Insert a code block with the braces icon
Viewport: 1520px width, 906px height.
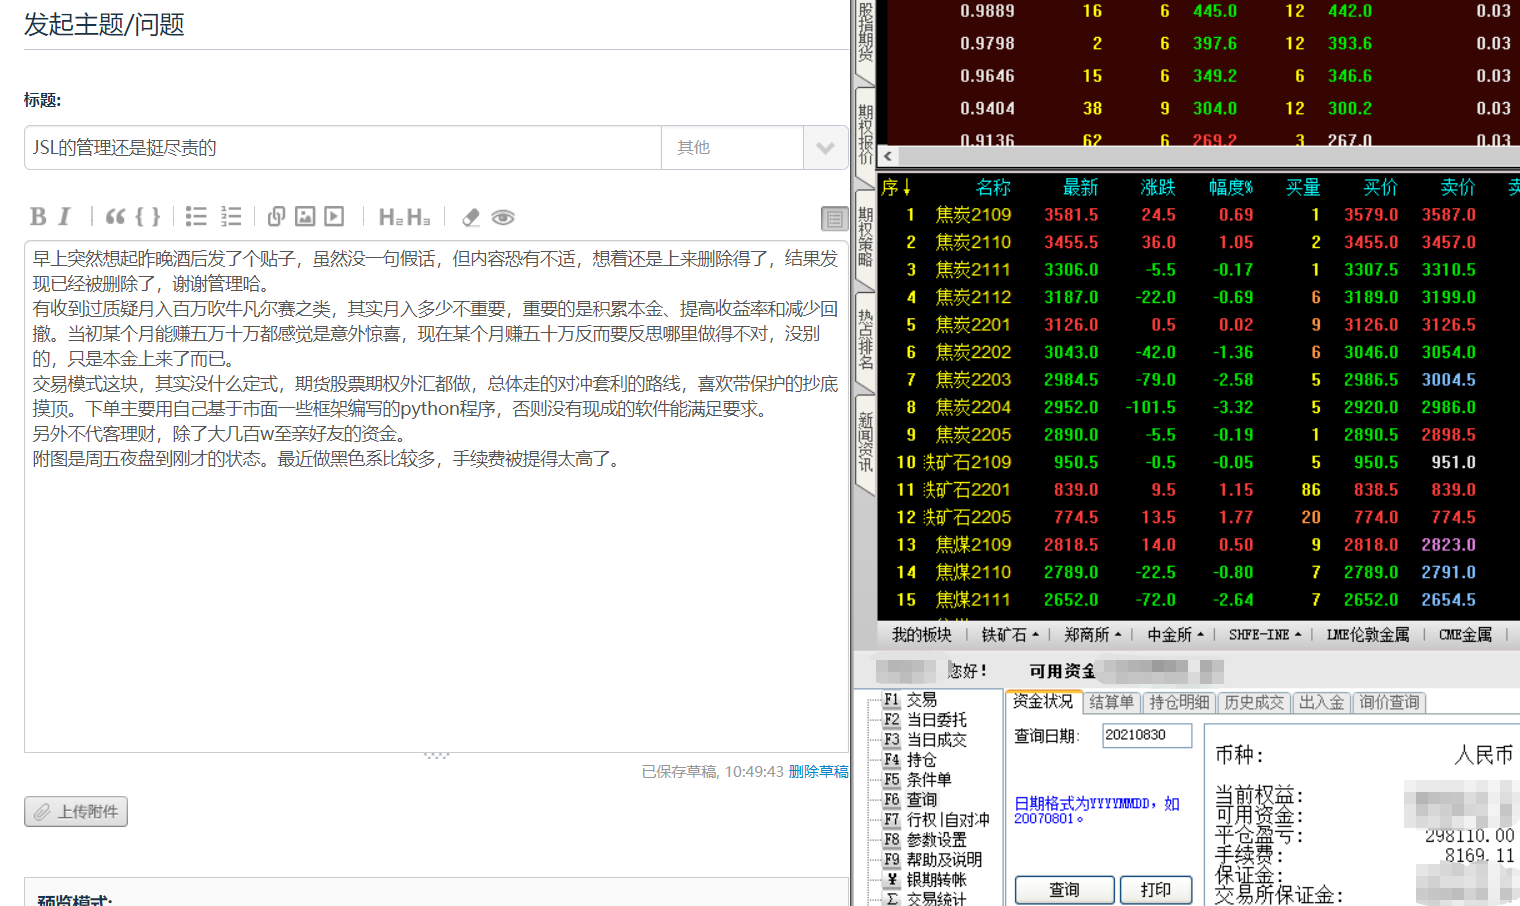[148, 217]
